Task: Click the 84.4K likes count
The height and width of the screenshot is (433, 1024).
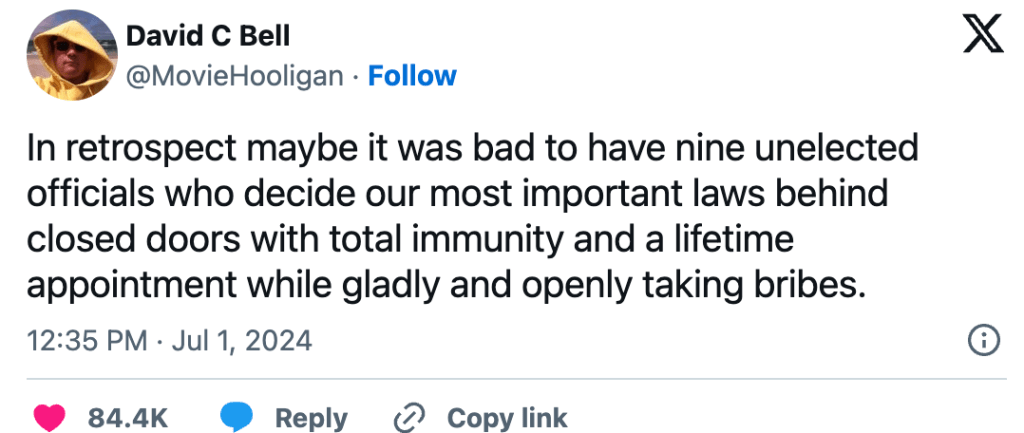Action: (x=127, y=417)
